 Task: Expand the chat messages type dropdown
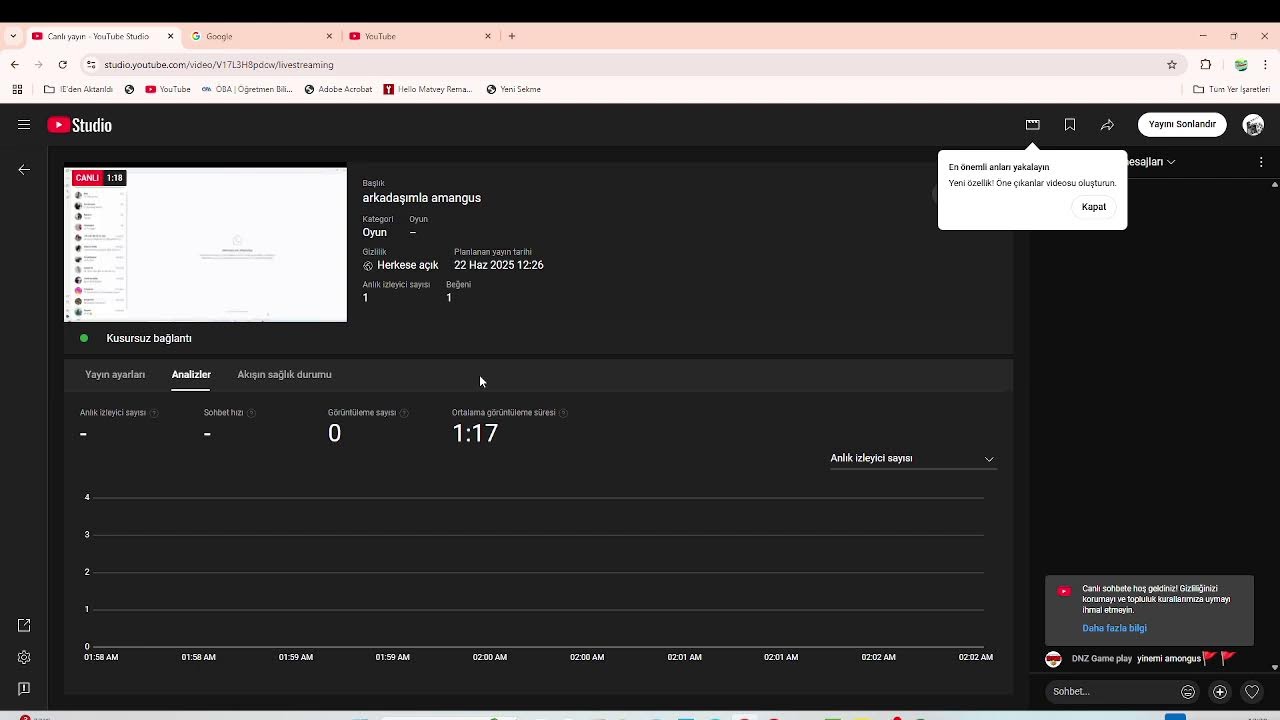1150,161
